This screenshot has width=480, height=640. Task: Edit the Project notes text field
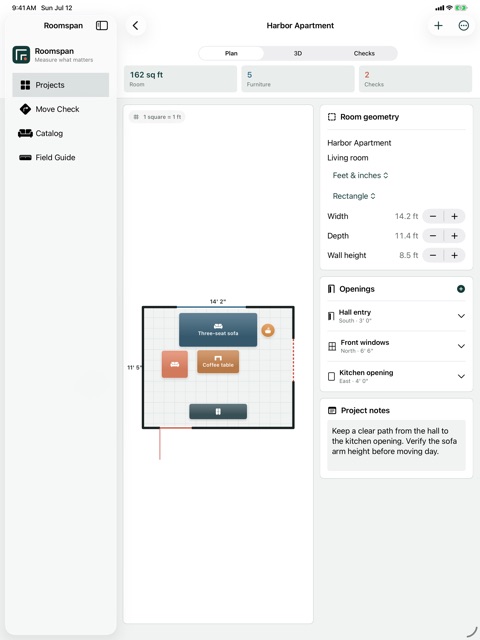[x=396, y=445]
